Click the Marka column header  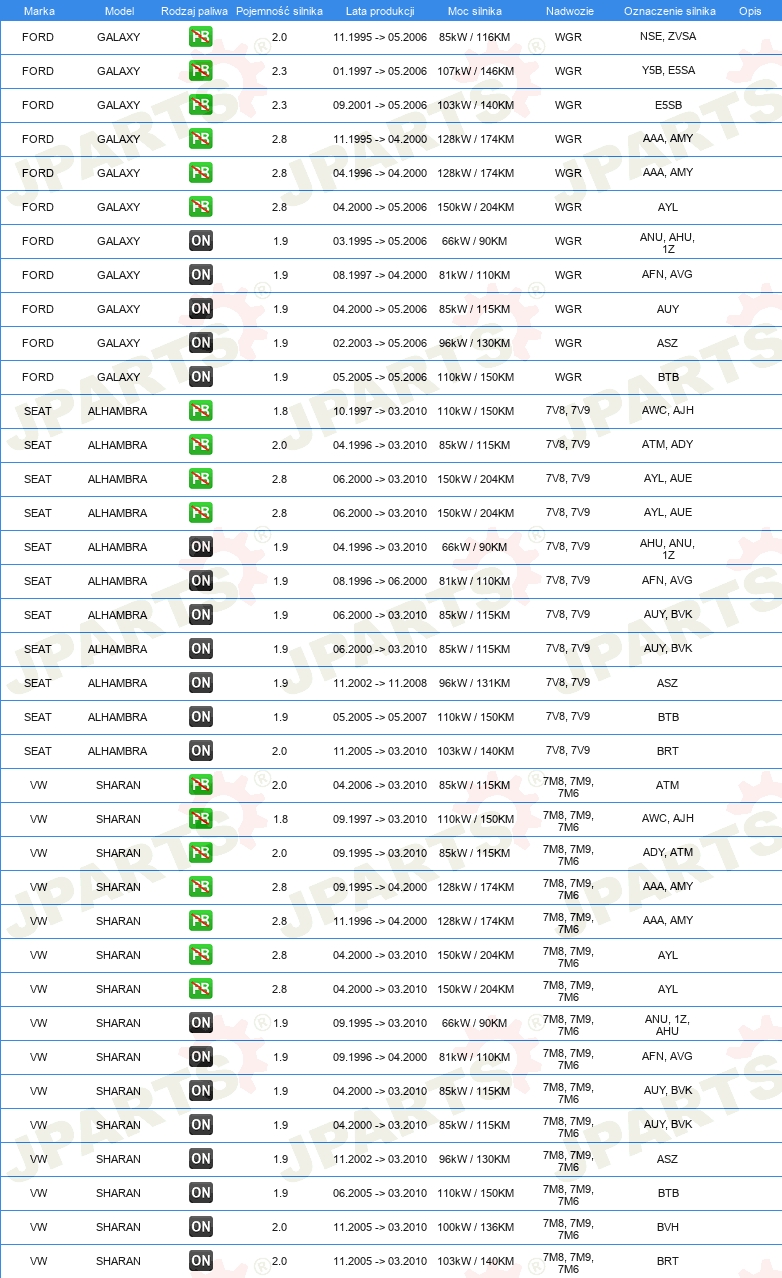[39, 11]
